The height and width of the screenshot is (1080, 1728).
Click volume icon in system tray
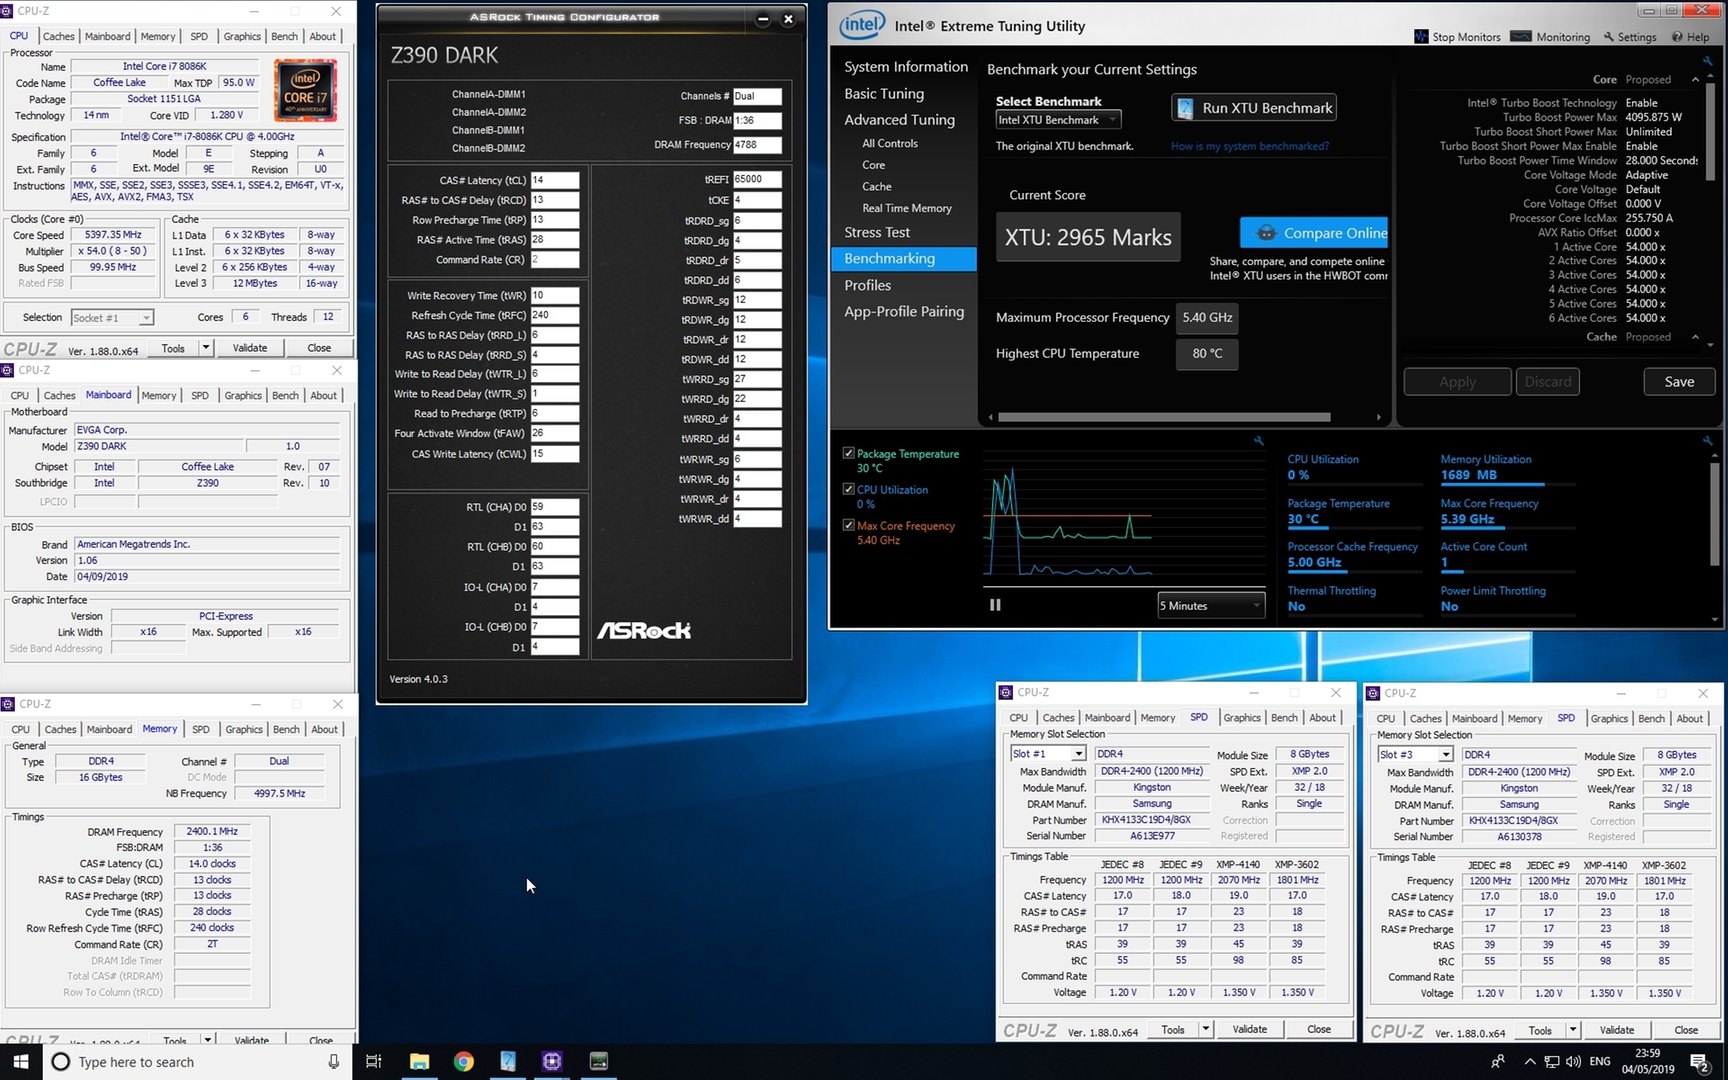[x=1573, y=1061]
